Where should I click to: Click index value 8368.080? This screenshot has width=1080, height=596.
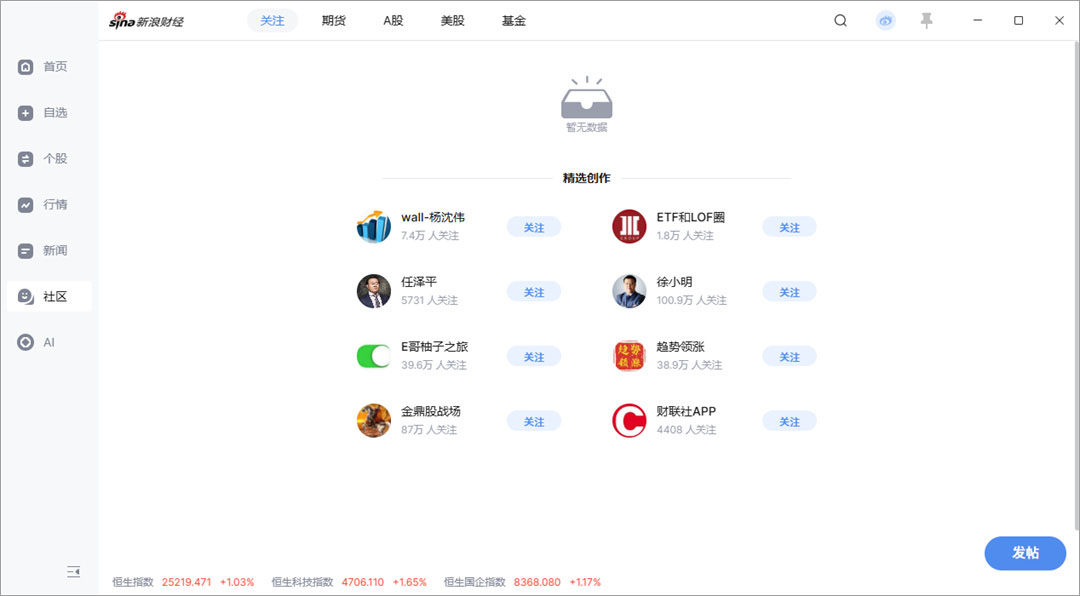point(537,582)
